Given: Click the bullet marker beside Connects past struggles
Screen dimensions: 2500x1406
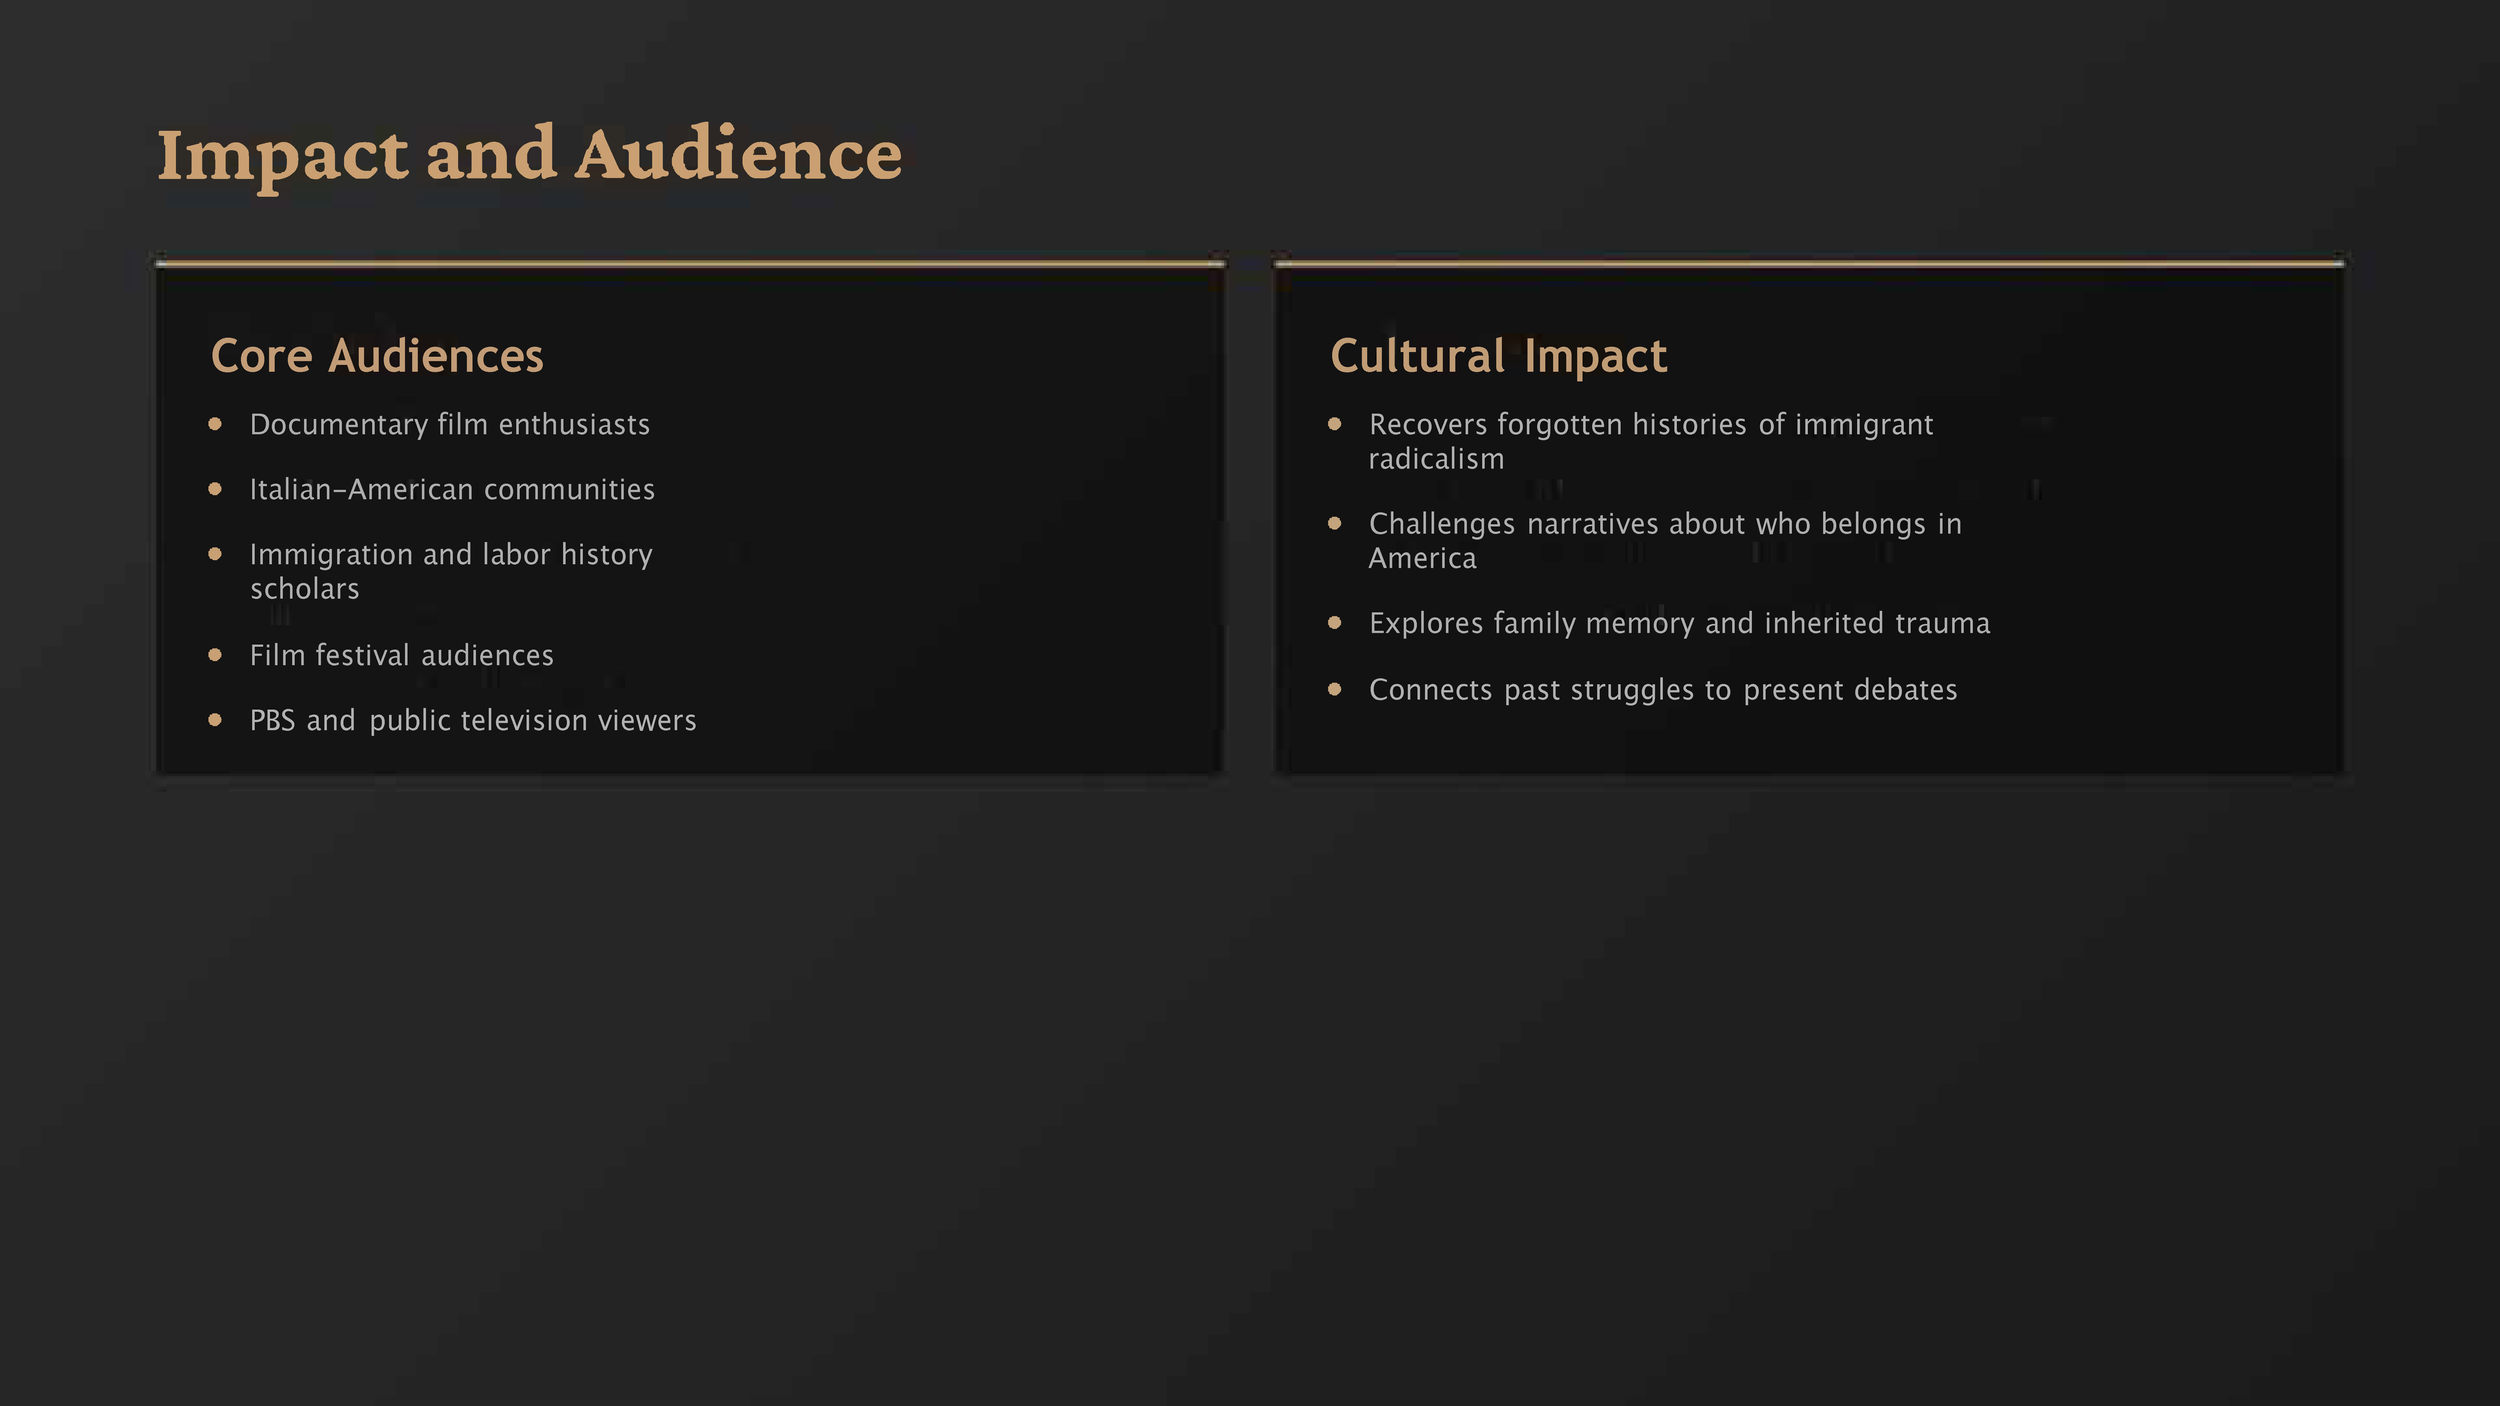Looking at the screenshot, I should coord(1336,688).
